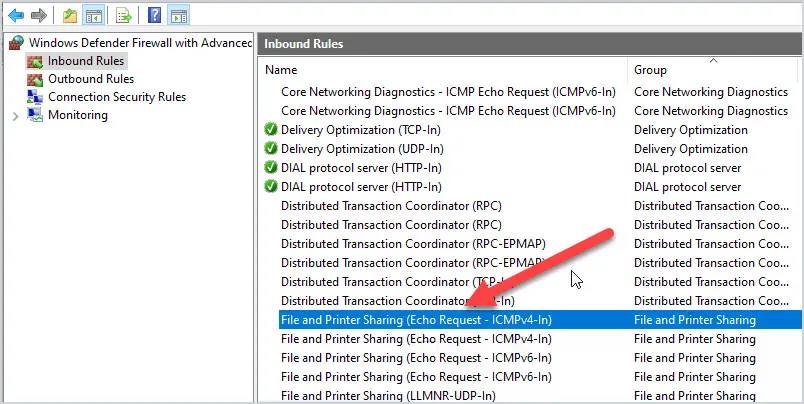This screenshot has height=404, width=804.
Task: Select the highlighted File and Printer Sharing ICMPv4-In rule
Action: pyautogui.click(x=540, y=320)
